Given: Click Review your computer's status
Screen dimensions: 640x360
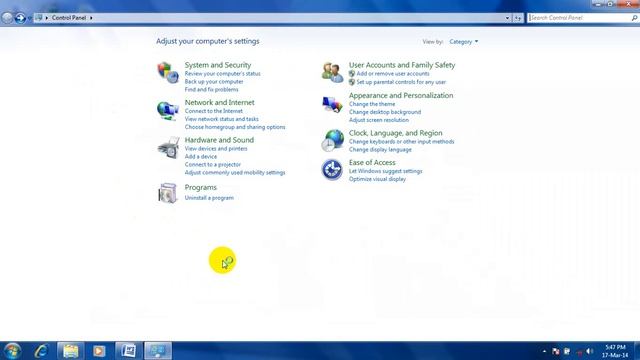Looking at the screenshot, I should (x=222, y=73).
